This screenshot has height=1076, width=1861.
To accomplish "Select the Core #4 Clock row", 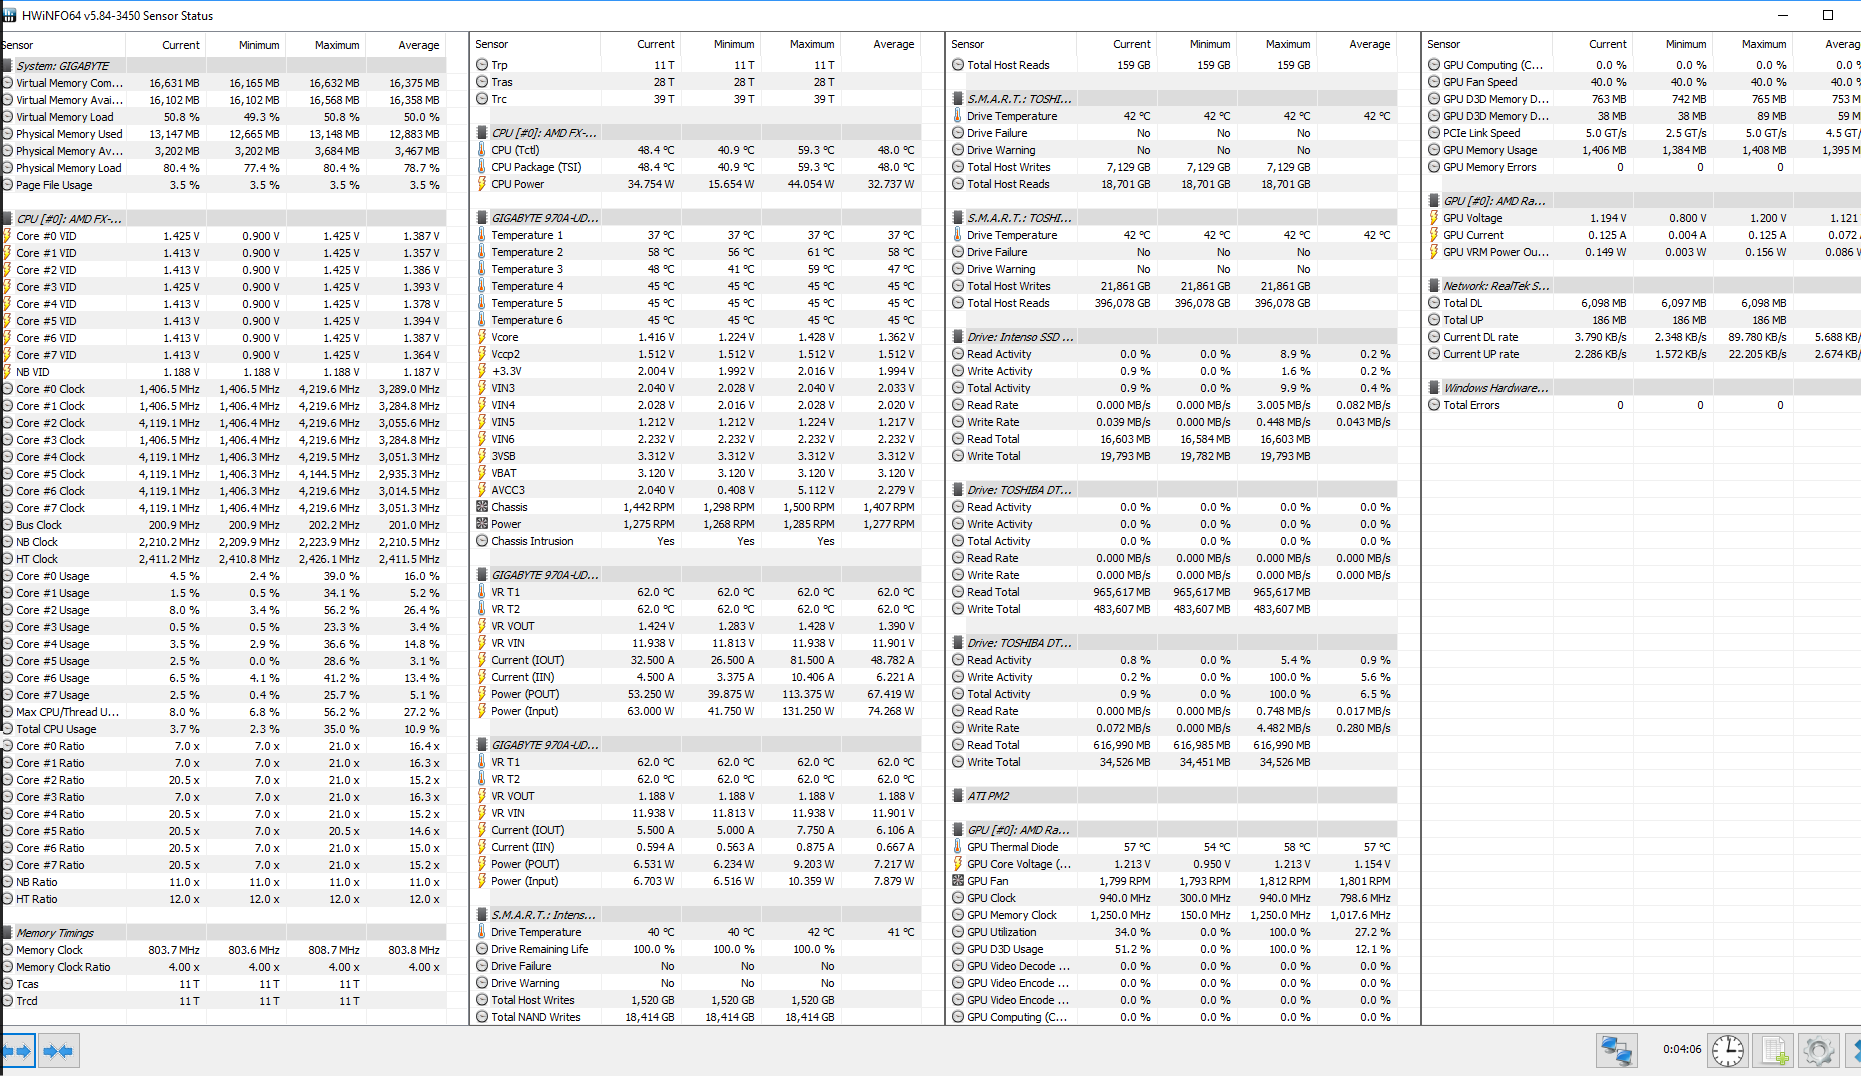I will (222, 457).
